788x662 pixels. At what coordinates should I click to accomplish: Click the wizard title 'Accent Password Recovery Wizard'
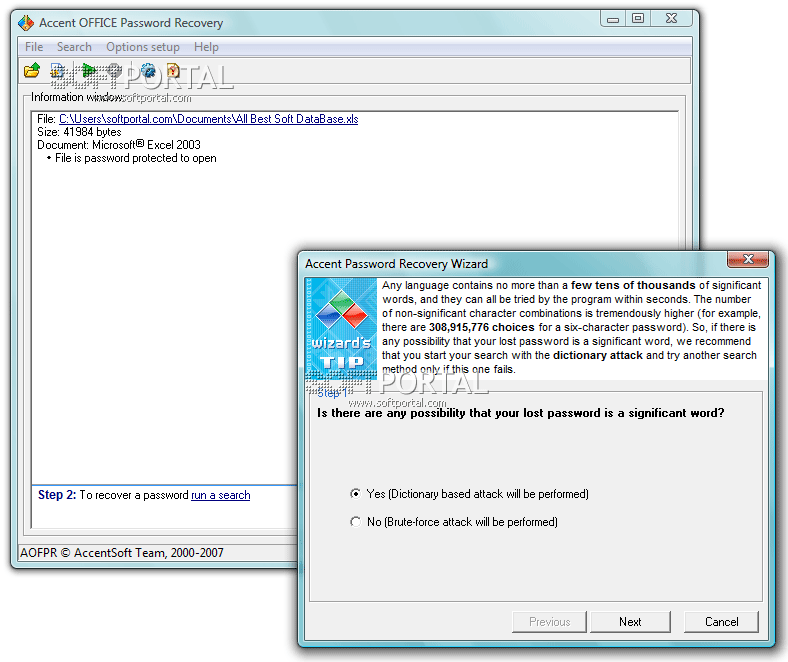pos(397,264)
